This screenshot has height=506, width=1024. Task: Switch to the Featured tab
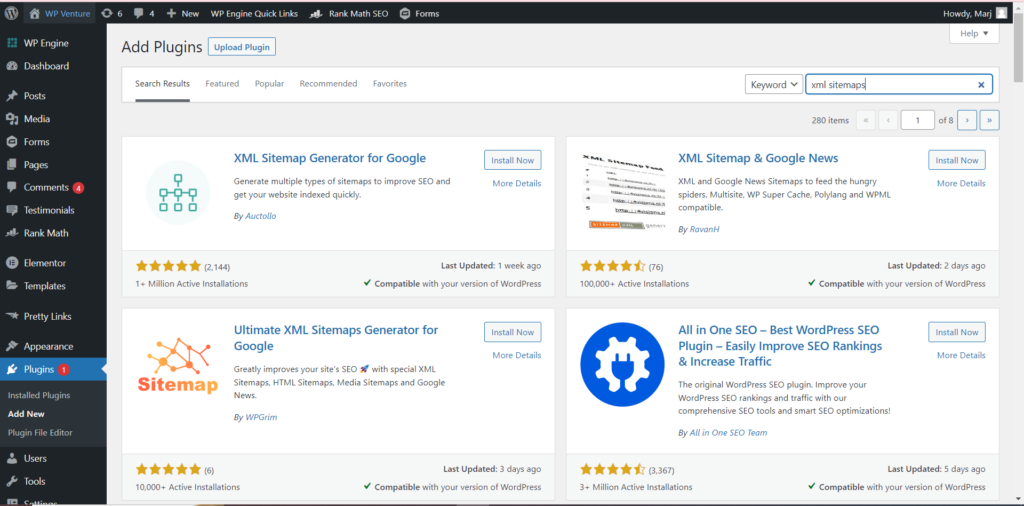(x=222, y=84)
